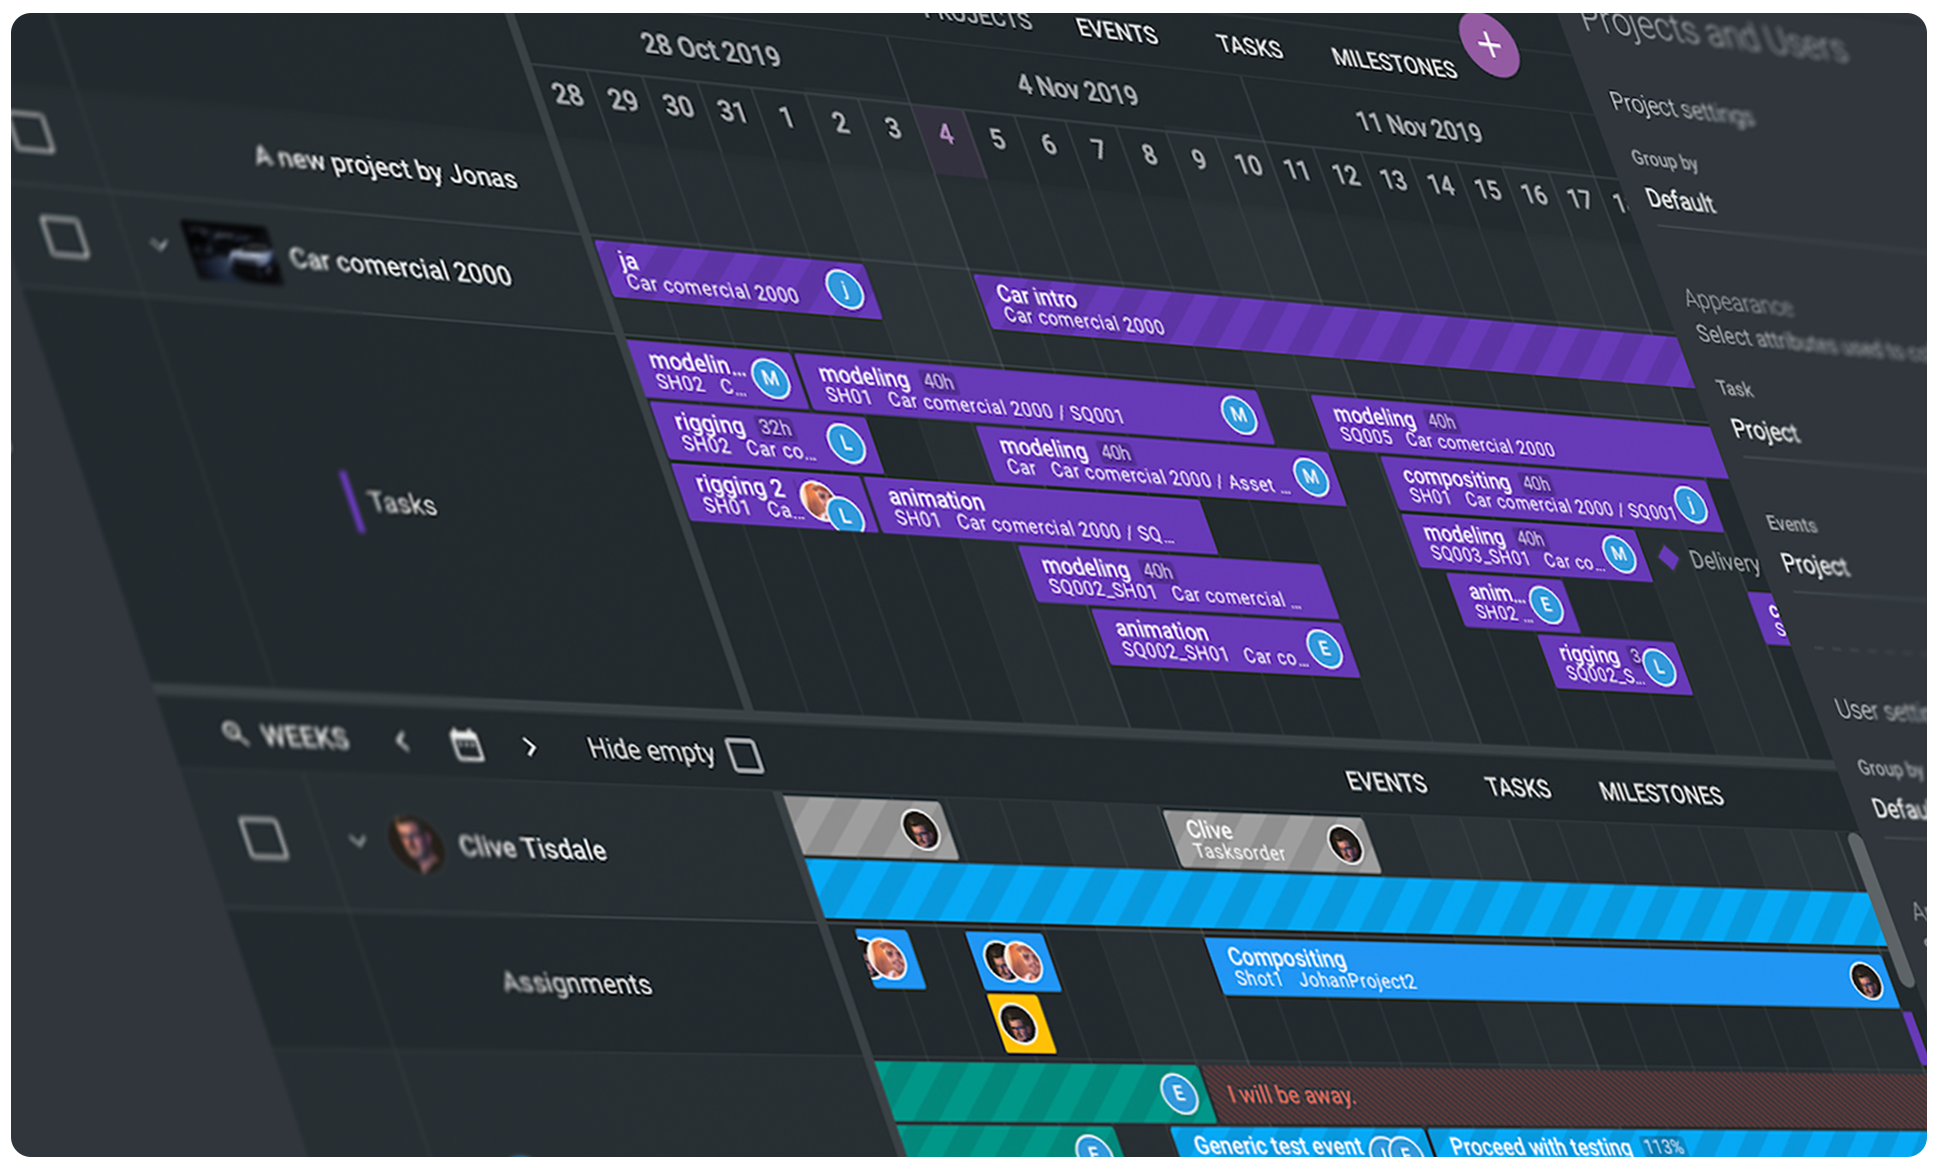Click the 11 Nov 2019 week header
The width and height of the screenshot is (1935, 1170).
coord(1418,126)
